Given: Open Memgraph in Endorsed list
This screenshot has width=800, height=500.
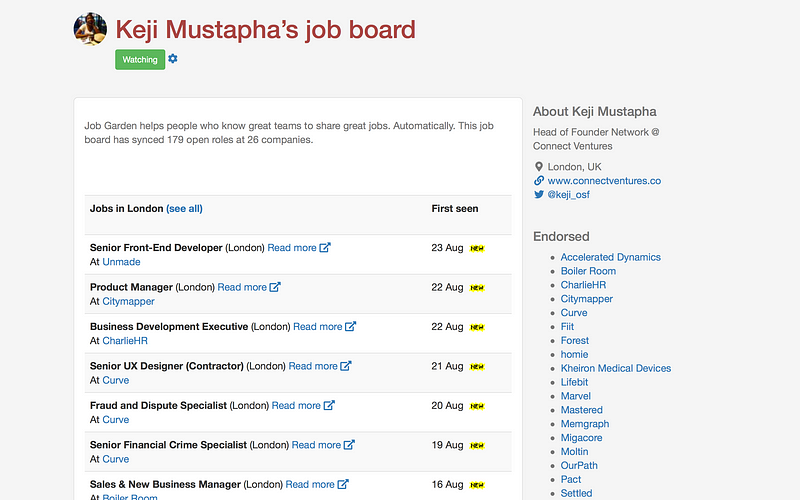Looking at the screenshot, I should point(585,424).
